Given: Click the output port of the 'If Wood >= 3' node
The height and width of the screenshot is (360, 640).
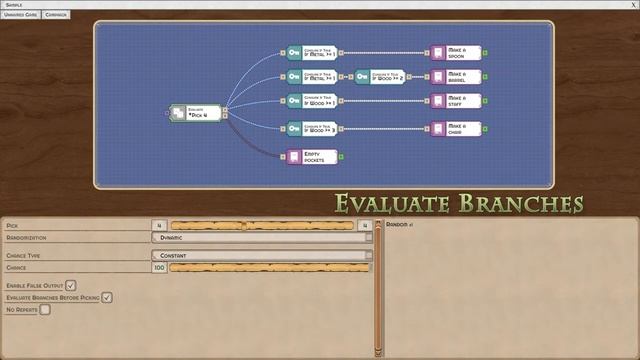Looking at the screenshot, I should [x=341, y=129].
